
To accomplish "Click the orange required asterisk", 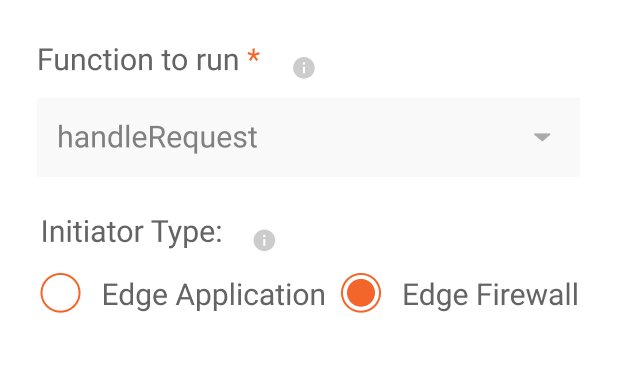I will 253,57.
